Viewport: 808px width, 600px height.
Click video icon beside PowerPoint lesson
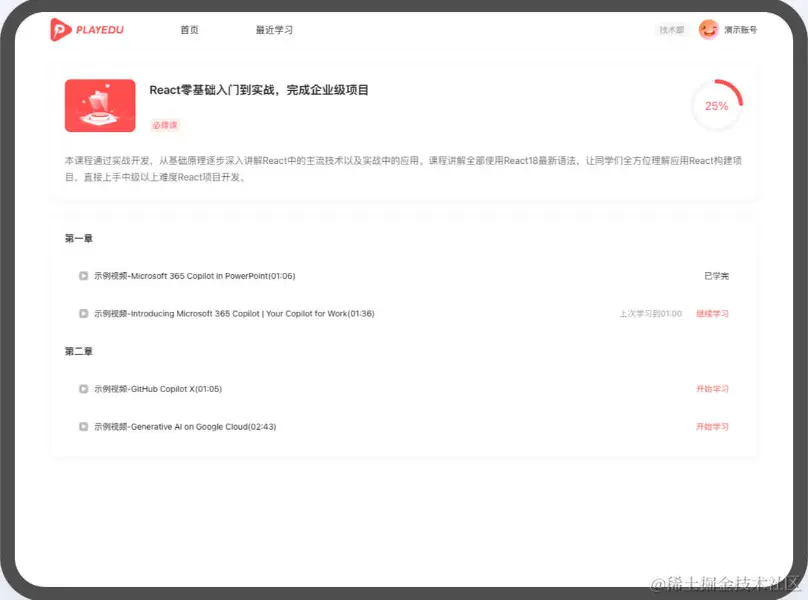[83, 276]
